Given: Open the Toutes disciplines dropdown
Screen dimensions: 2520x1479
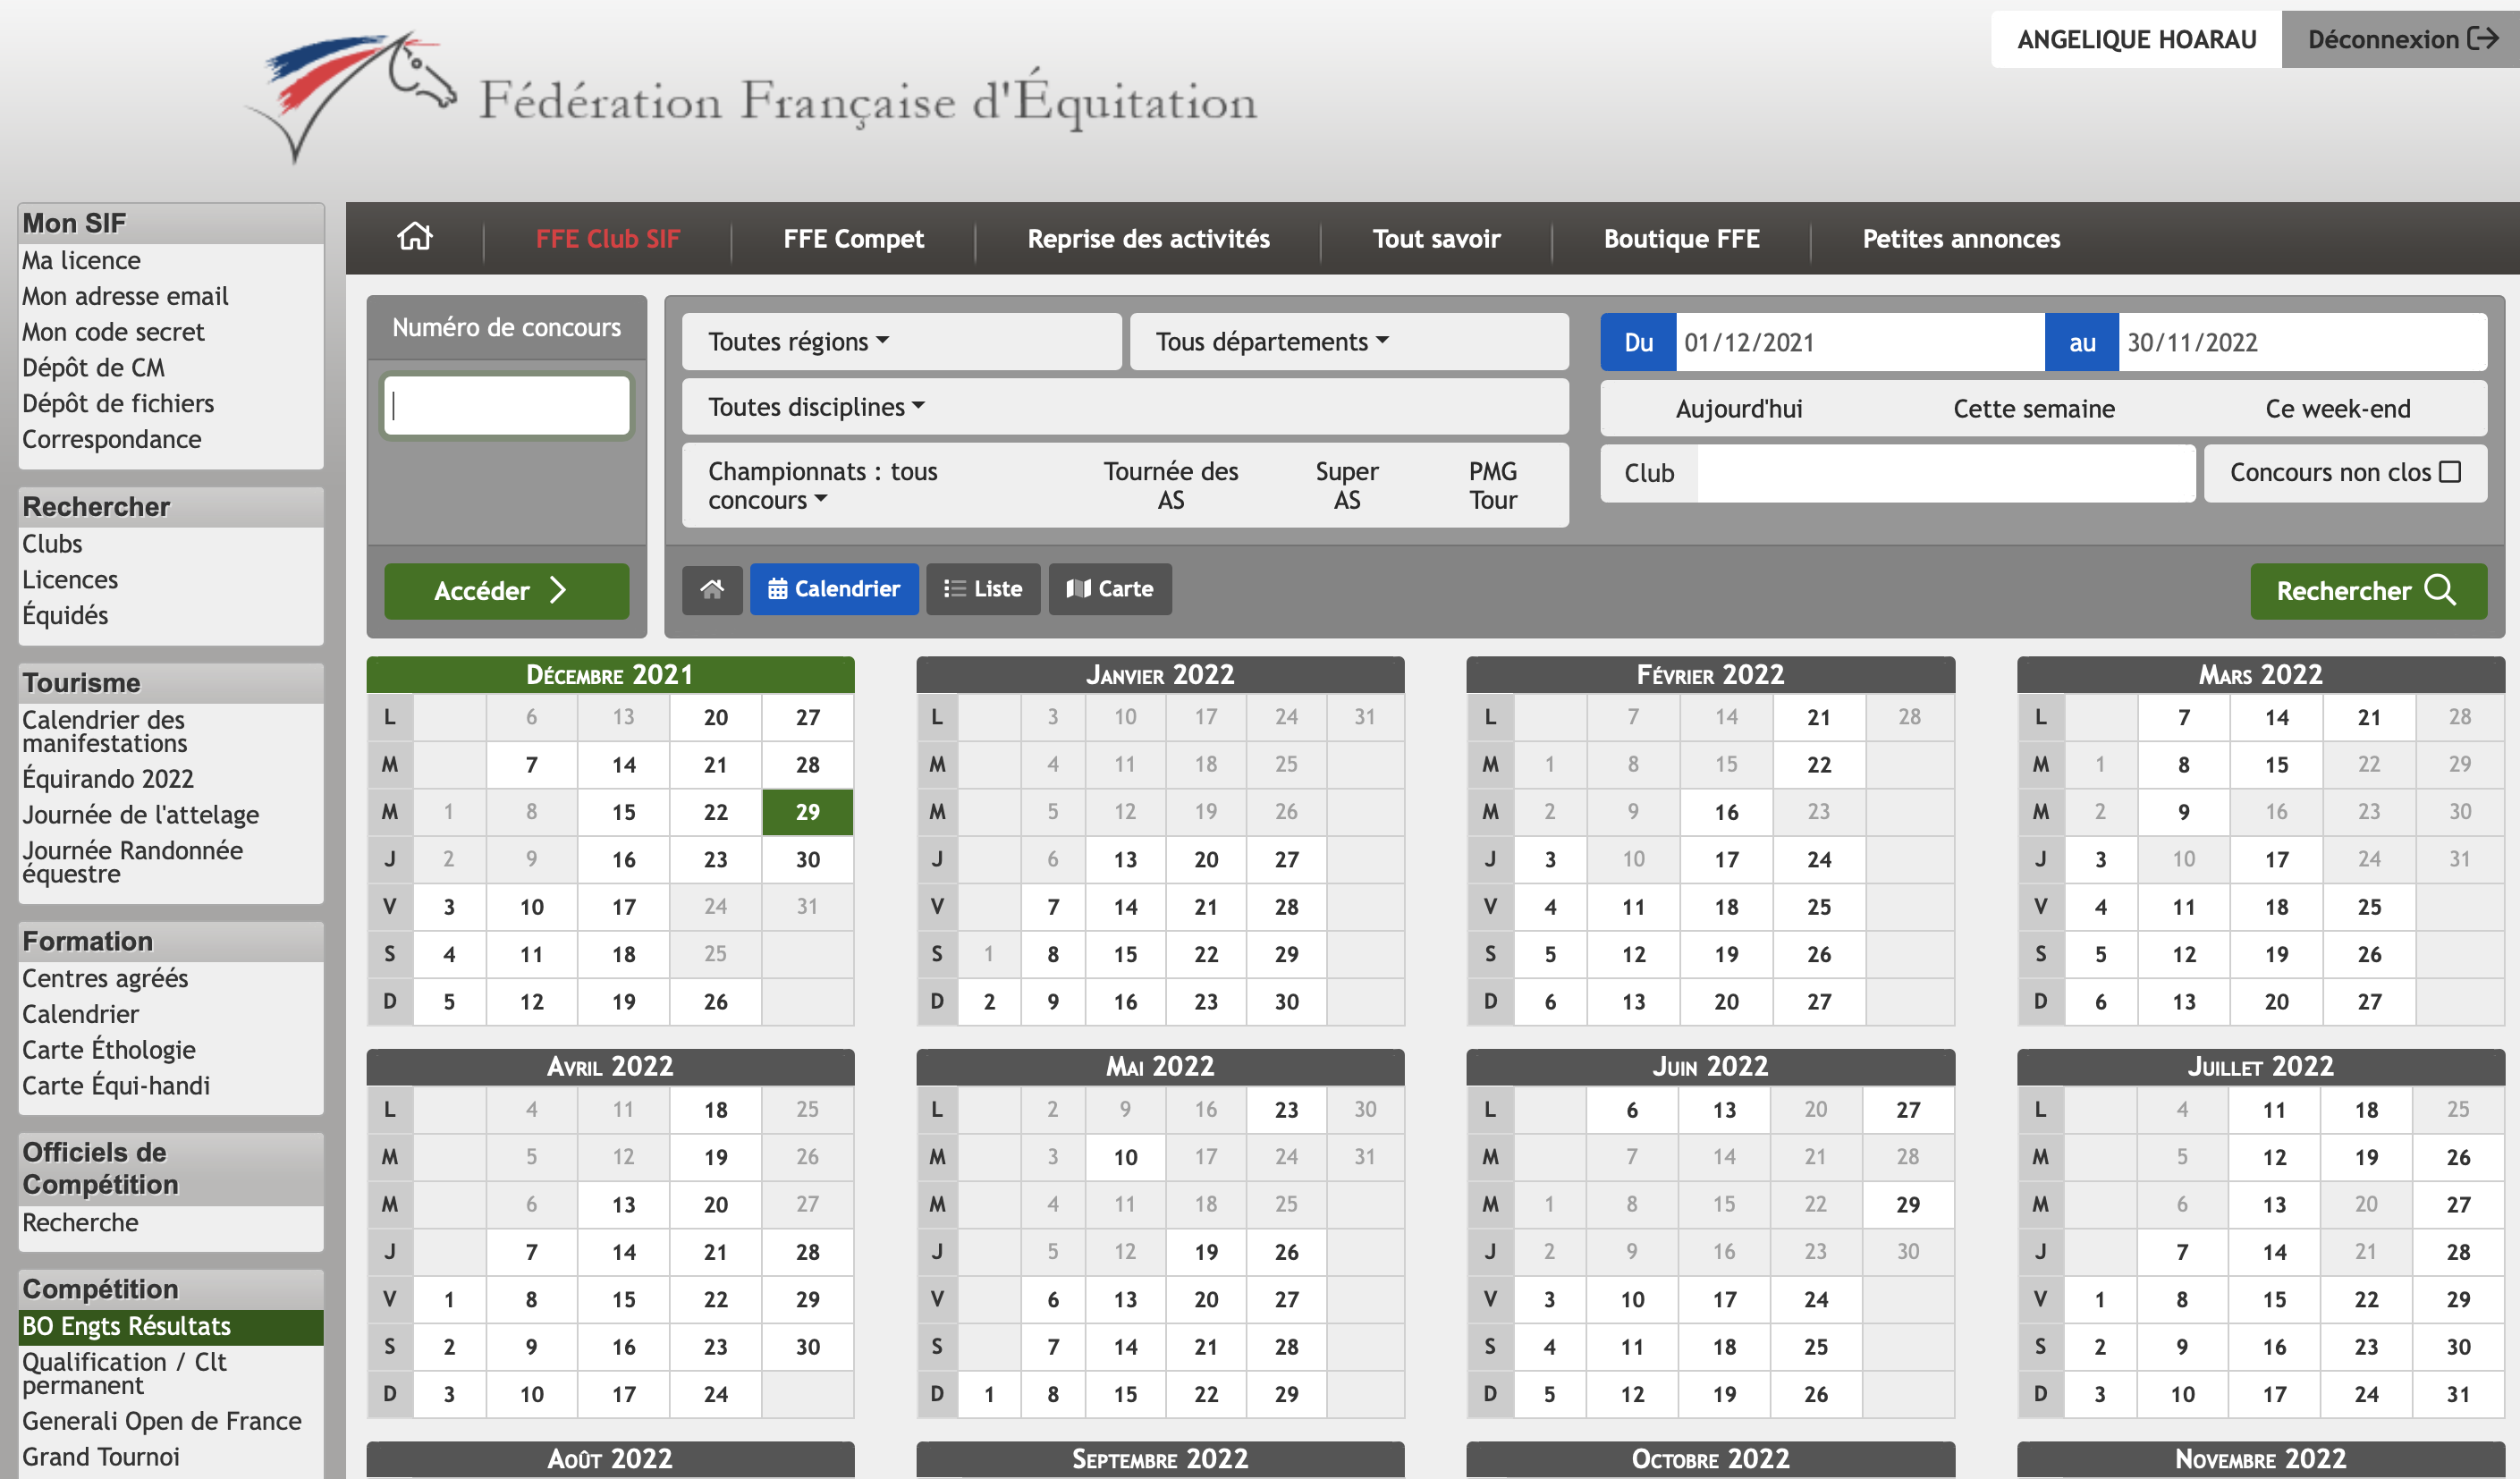Looking at the screenshot, I should tap(1125, 407).
